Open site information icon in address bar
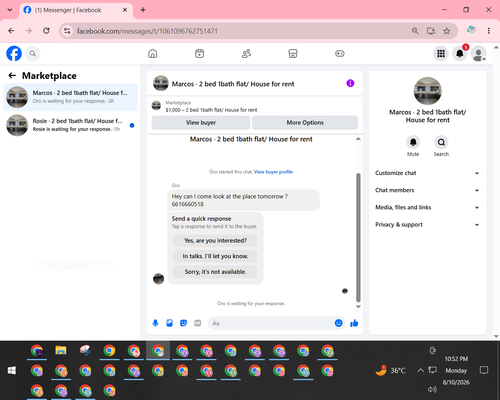Image resolution: width=500 pixels, height=400 pixels. tap(67, 31)
